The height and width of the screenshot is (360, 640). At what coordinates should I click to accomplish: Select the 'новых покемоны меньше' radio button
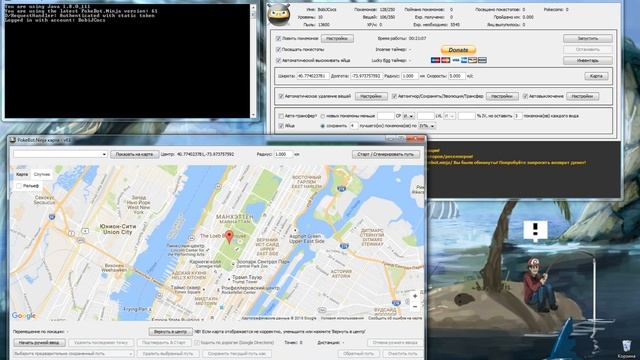click(x=322, y=116)
